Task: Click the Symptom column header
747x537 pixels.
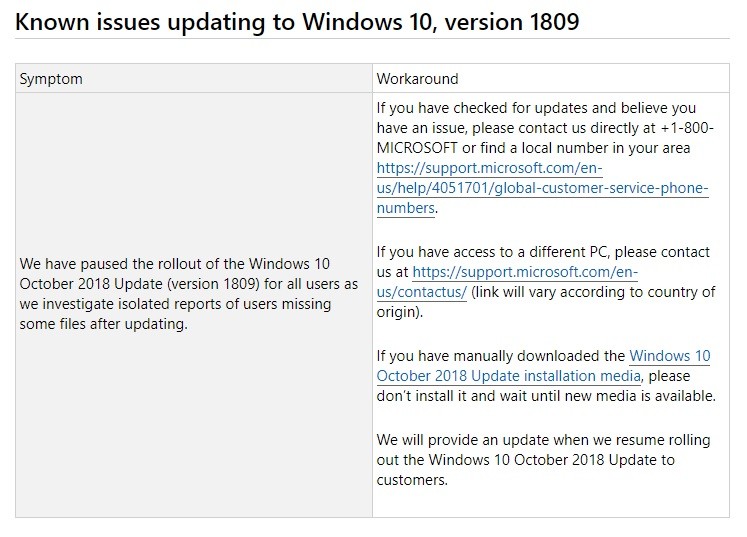Action: tap(51, 78)
